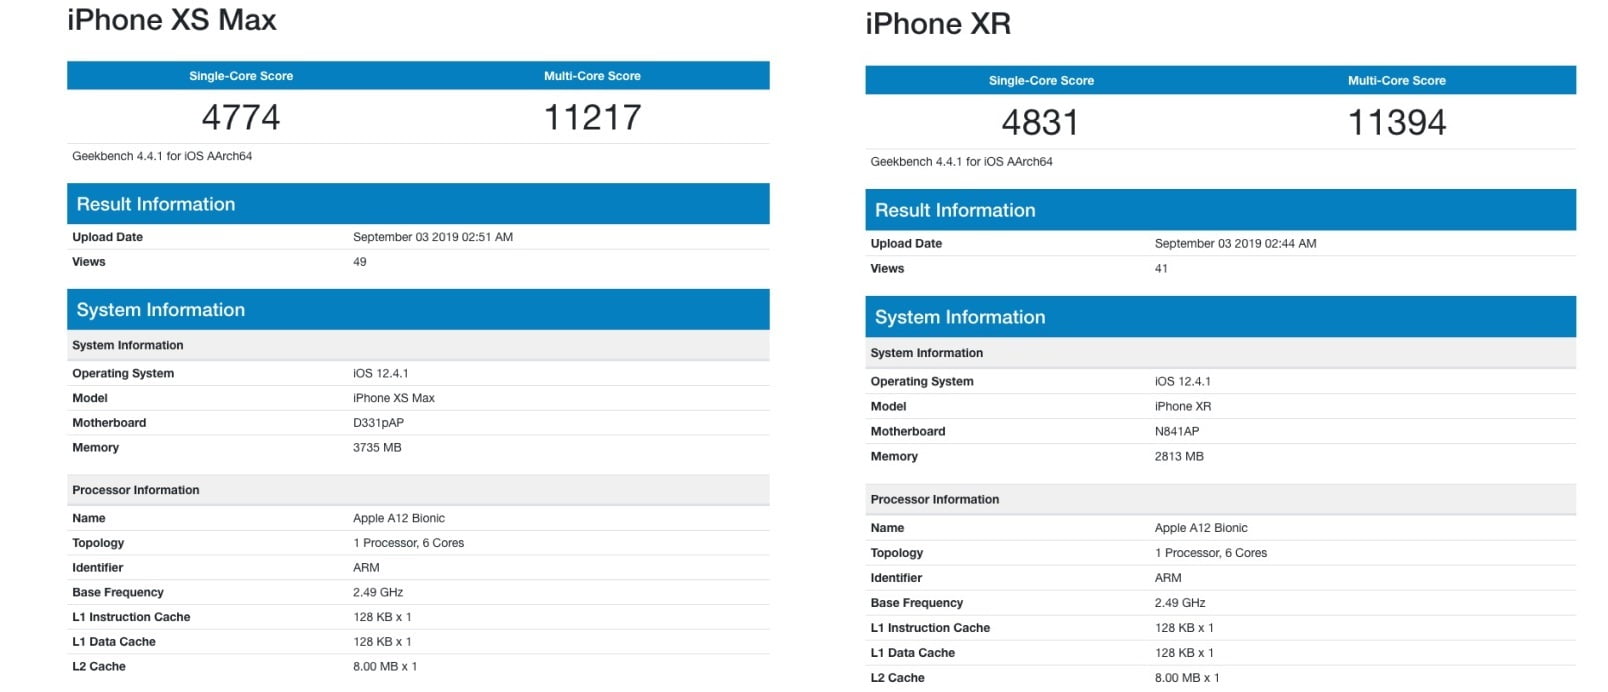The height and width of the screenshot is (692, 1608).
Task: Click motherboard value N841AP
Action: coord(1176,431)
